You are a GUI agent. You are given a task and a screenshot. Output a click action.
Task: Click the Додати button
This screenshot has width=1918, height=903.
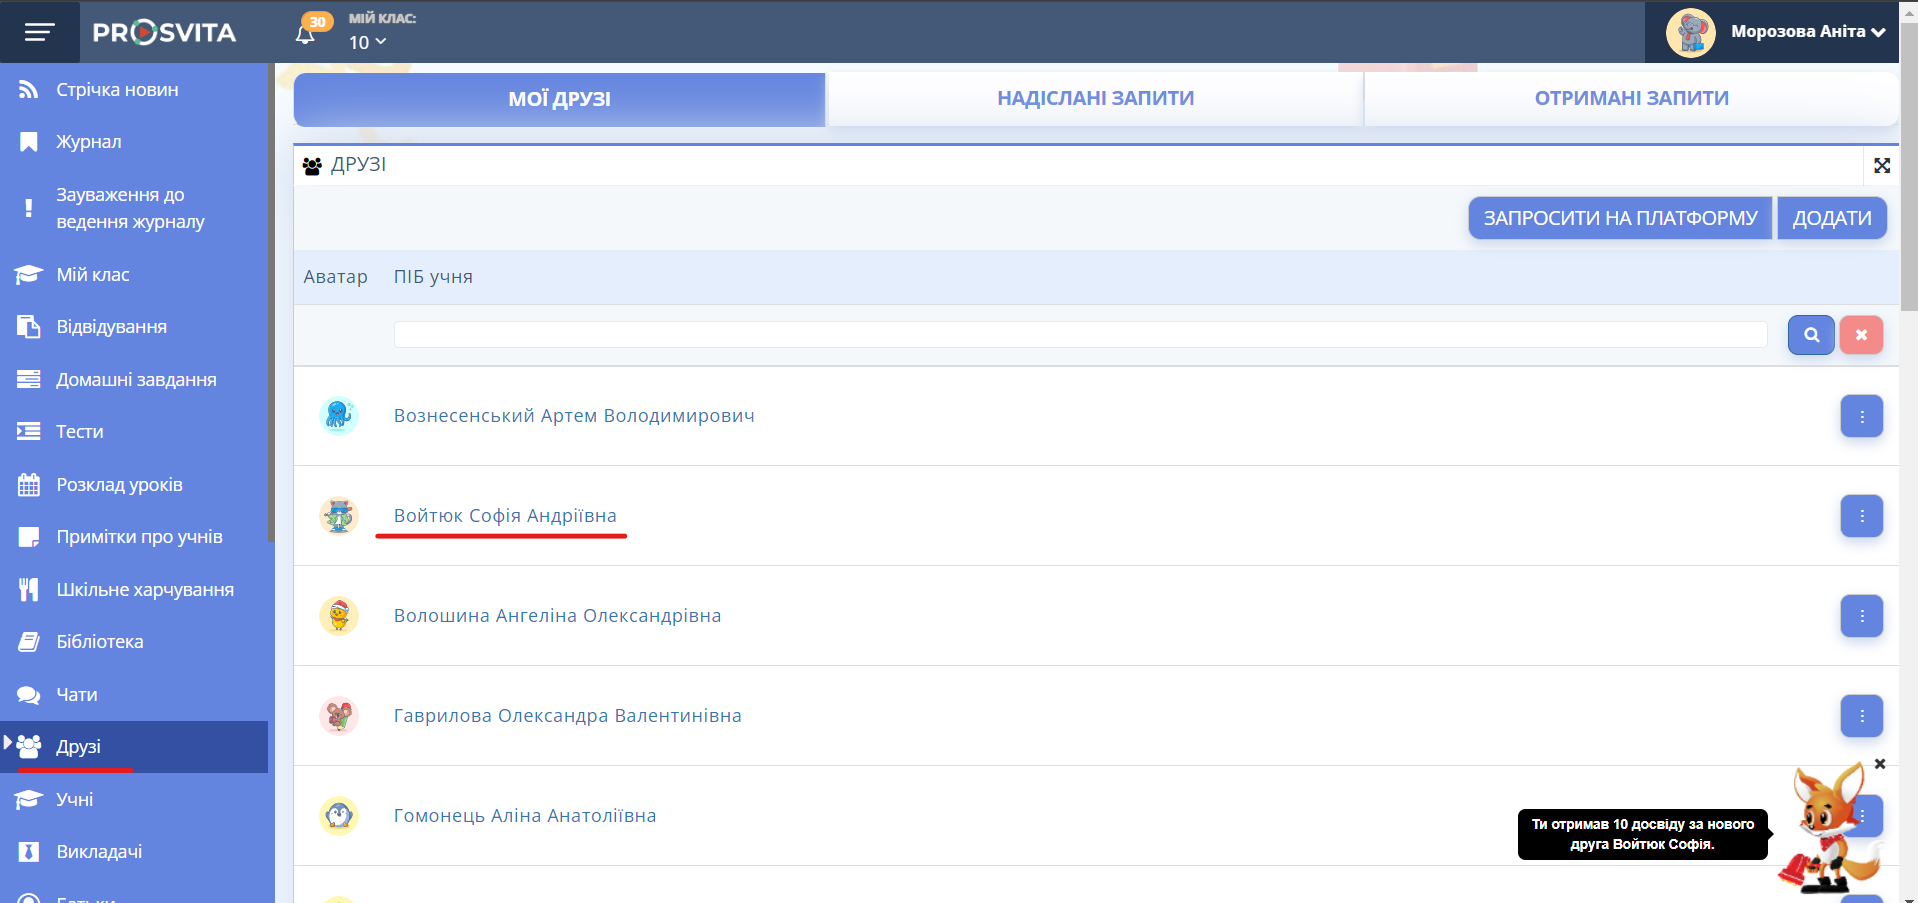coord(1831,218)
